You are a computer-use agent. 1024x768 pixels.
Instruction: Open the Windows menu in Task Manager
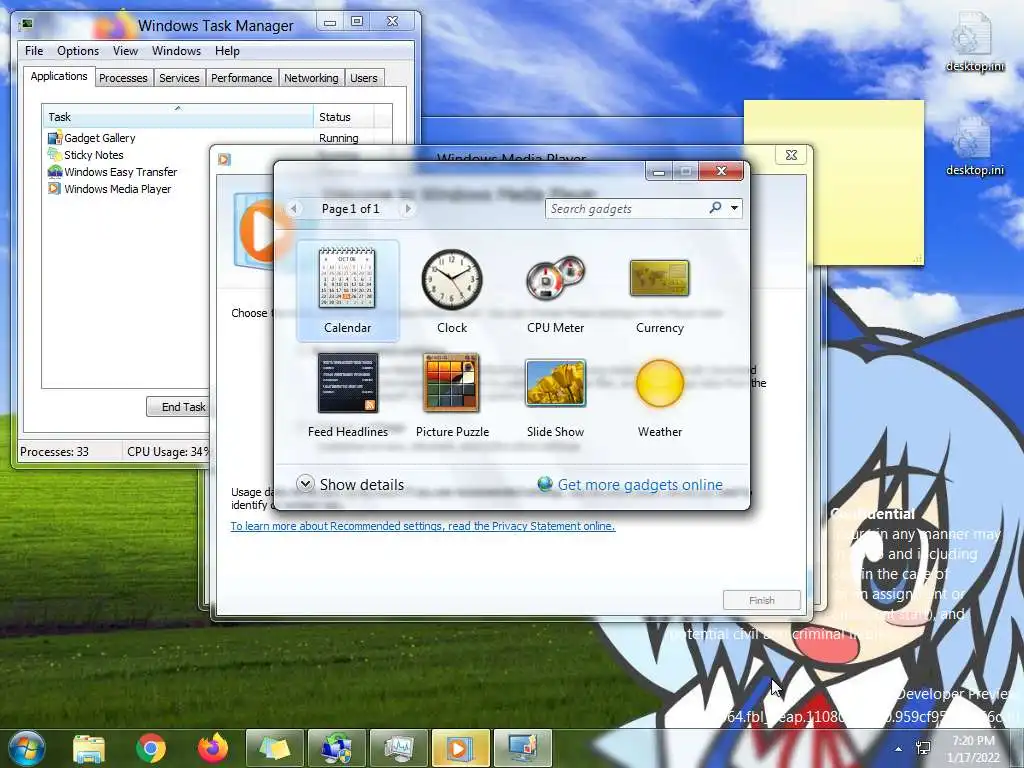pos(176,51)
